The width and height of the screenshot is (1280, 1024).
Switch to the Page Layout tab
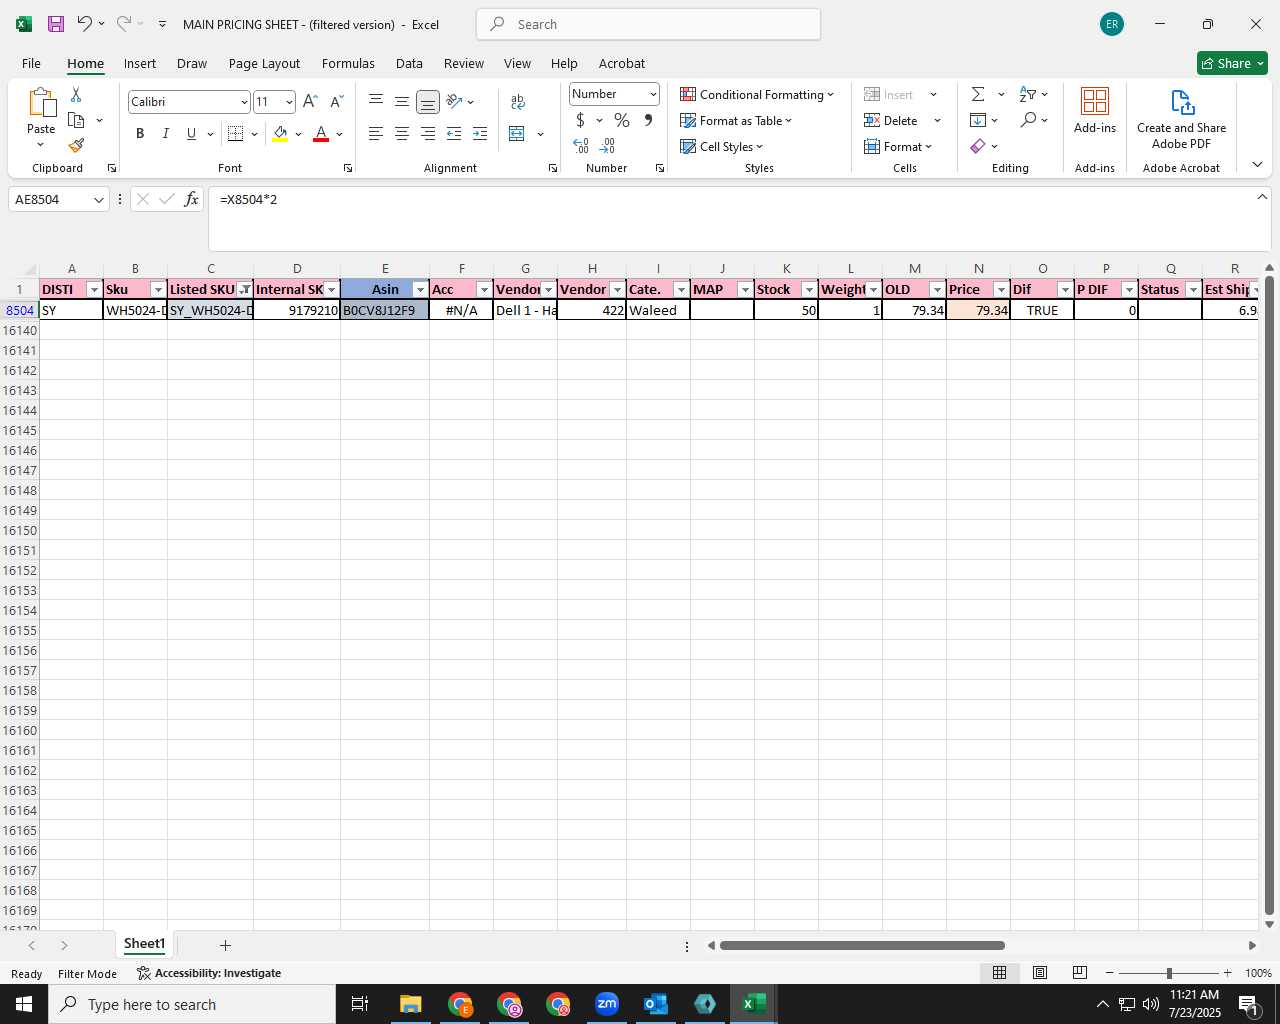pos(264,63)
